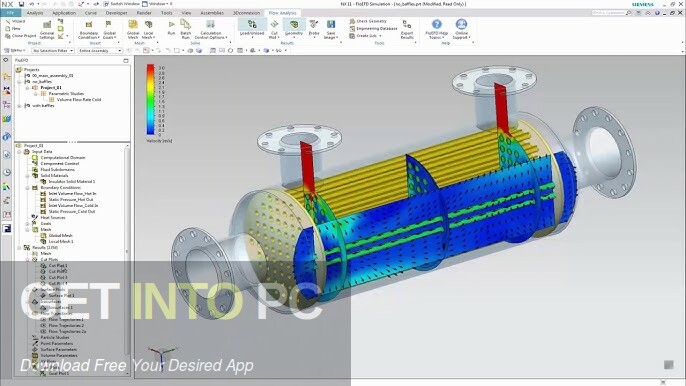The image size is (686, 386).
Task: Maximize the FloEFD panel window icon
Action: pos(126,60)
